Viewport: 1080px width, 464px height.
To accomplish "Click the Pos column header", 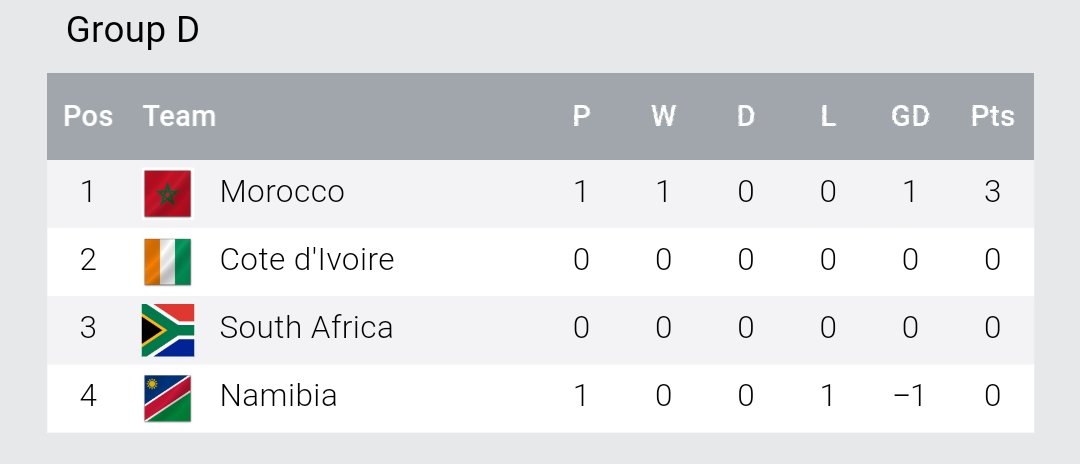I will click(88, 117).
